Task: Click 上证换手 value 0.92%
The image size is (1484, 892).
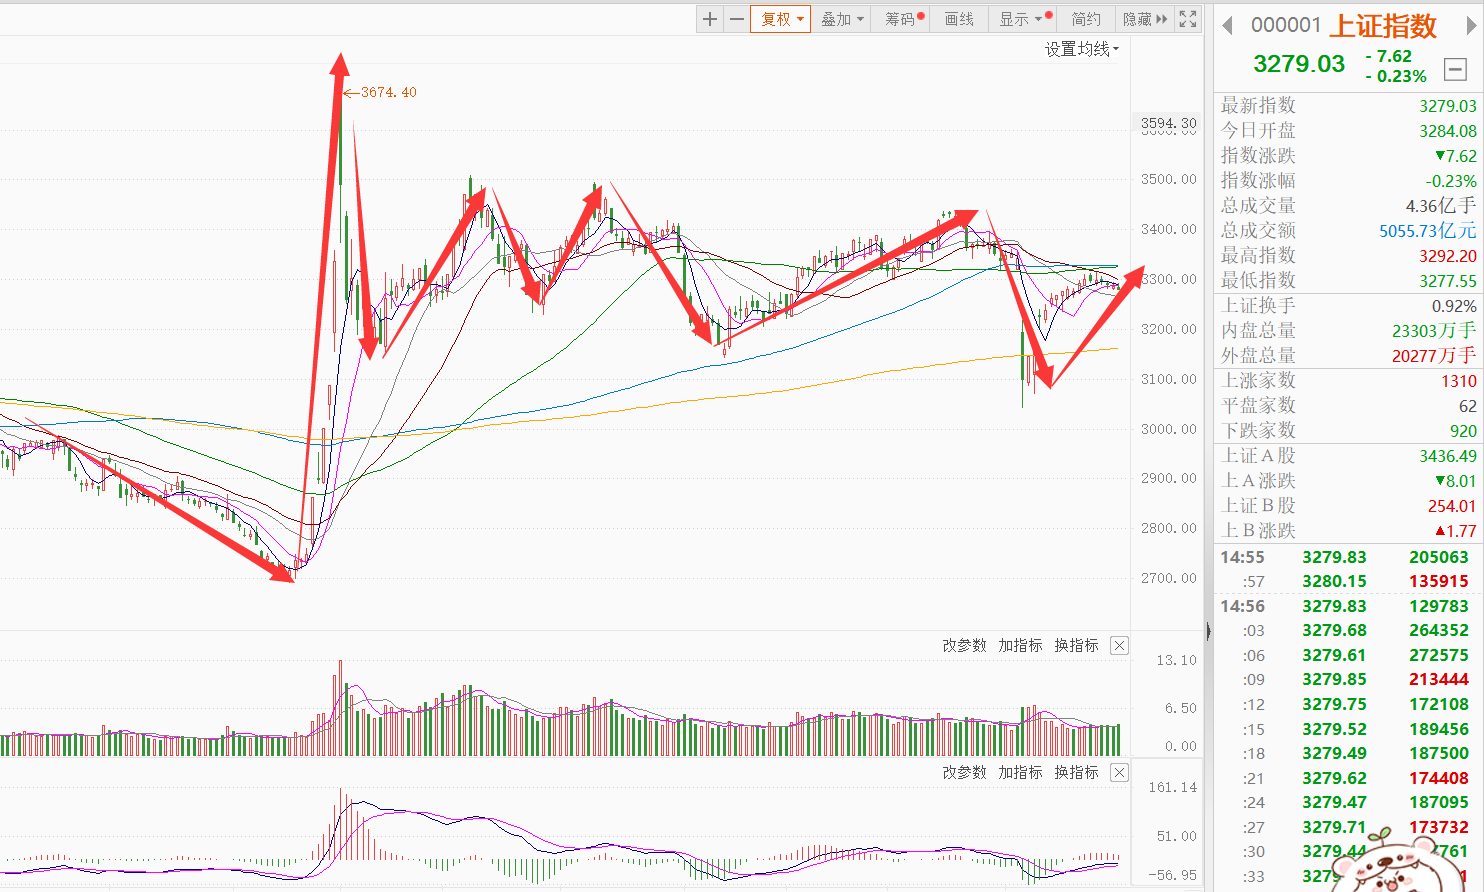Action: [1454, 306]
